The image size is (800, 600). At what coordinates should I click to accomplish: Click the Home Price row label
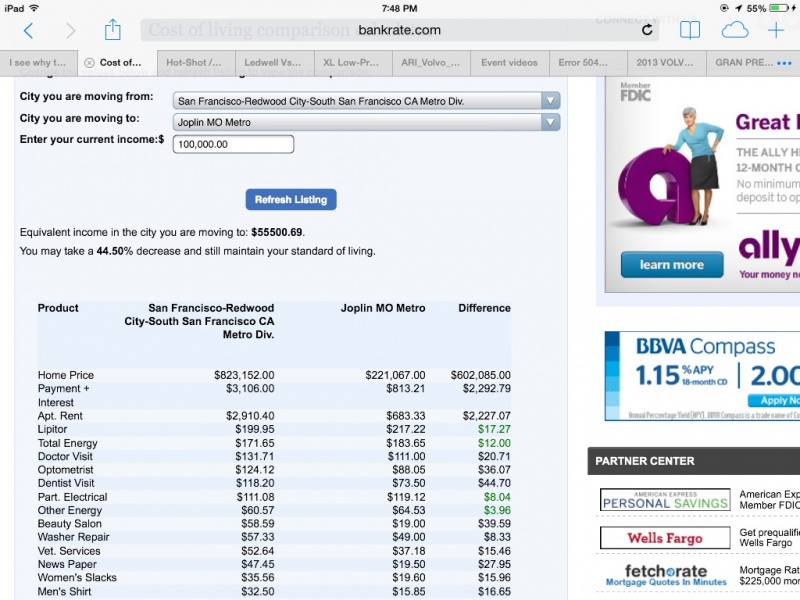click(66, 375)
